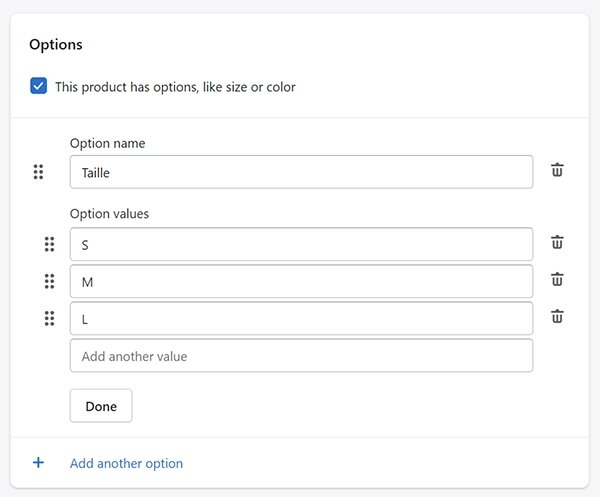Screen dimensions: 600x497
Task: Remove the M value using trash icon
Action: click(557, 279)
